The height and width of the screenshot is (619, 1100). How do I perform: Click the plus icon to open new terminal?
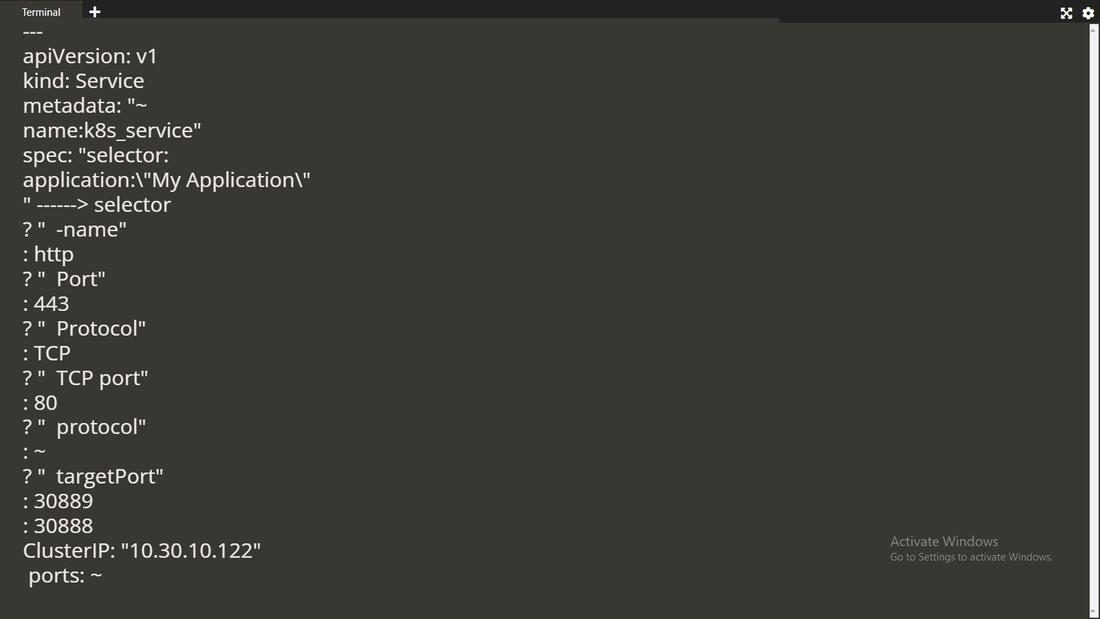click(94, 11)
